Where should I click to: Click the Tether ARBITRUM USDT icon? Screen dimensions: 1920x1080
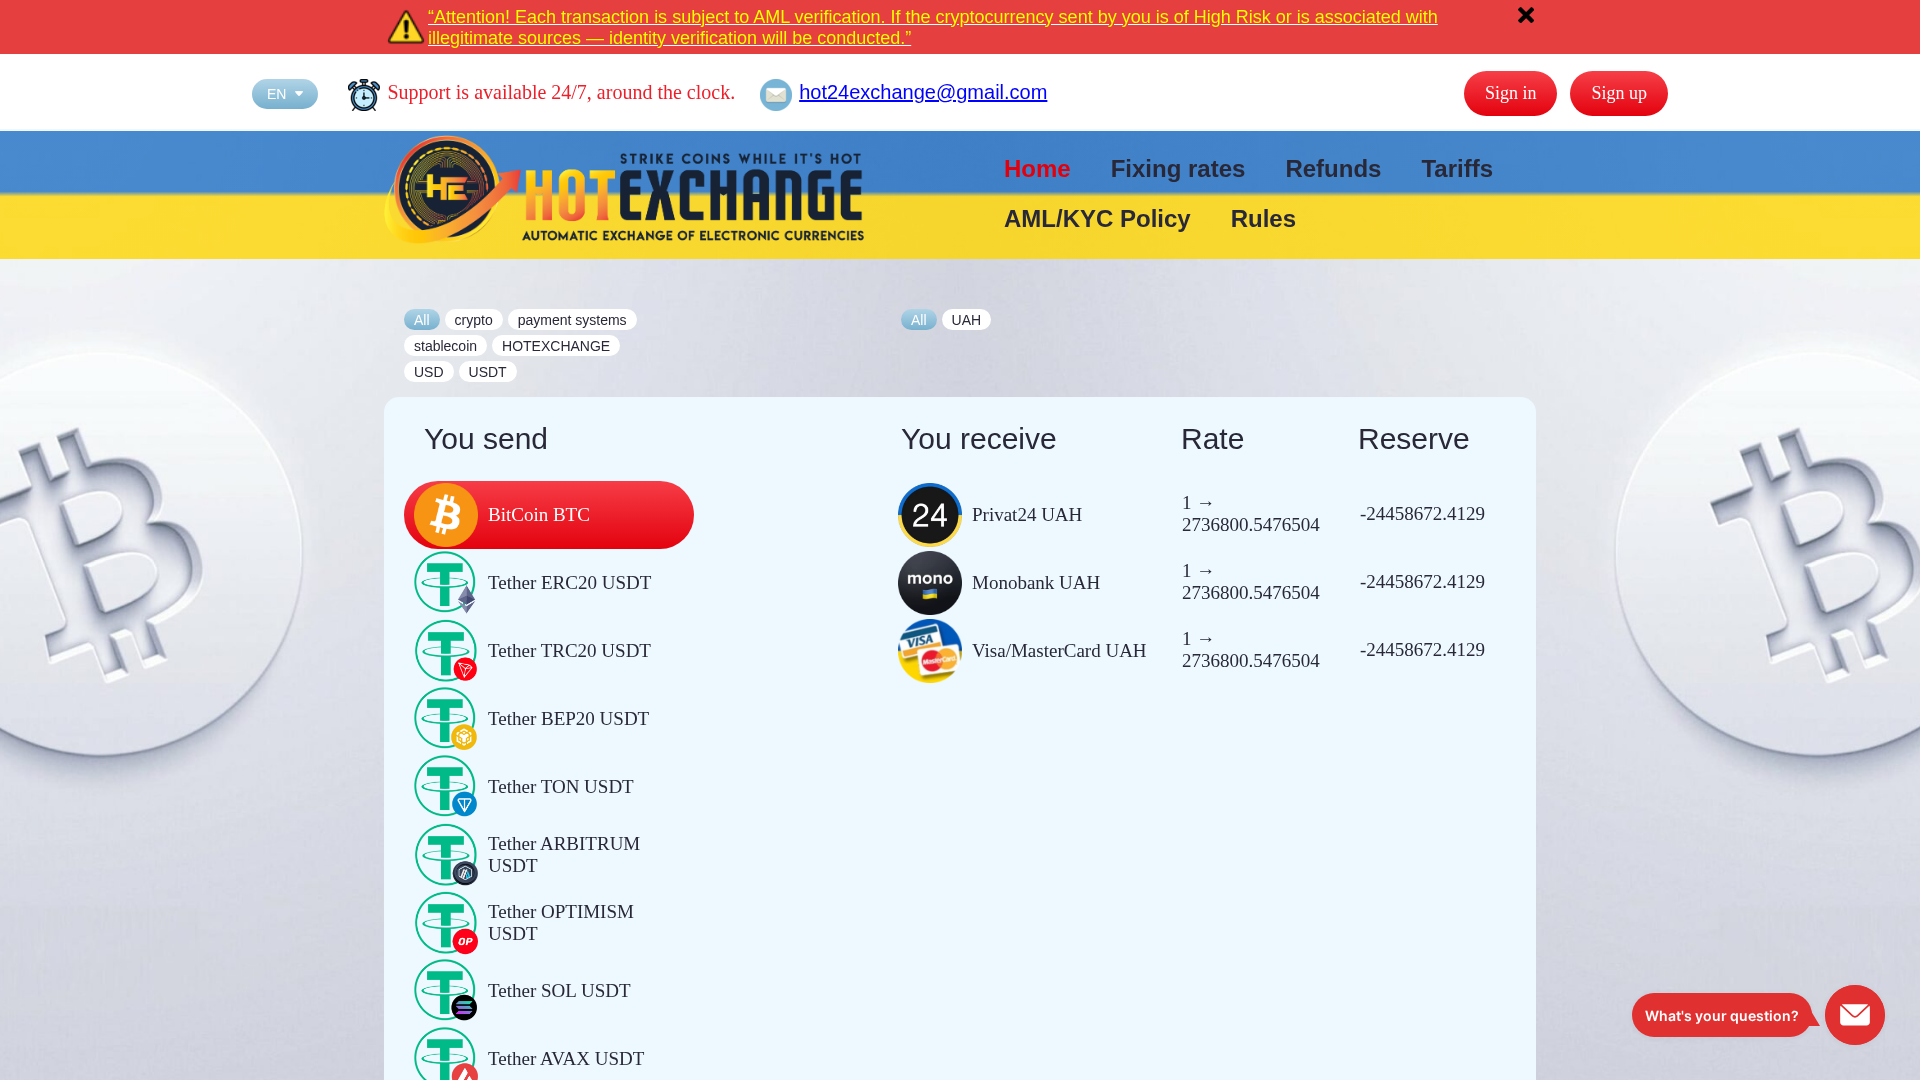(446, 855)
